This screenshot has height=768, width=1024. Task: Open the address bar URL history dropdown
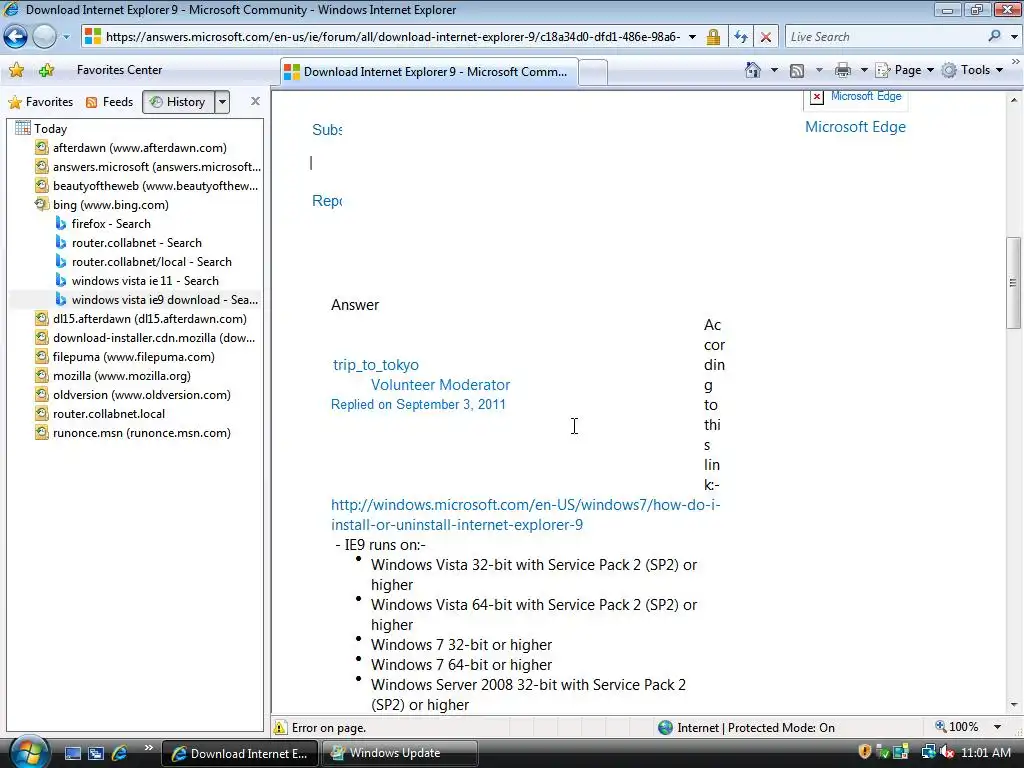pyautogui.click(x=692, y=37)
